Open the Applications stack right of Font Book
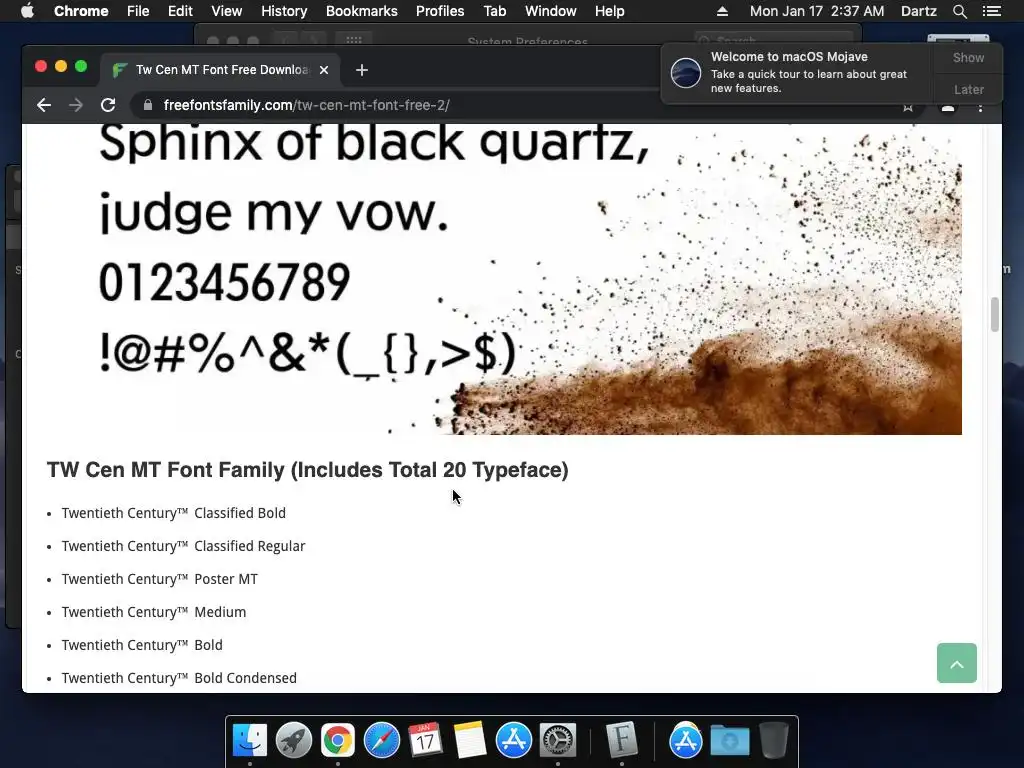The width and height of the screenshot is (1024, 768). (685, 741)
